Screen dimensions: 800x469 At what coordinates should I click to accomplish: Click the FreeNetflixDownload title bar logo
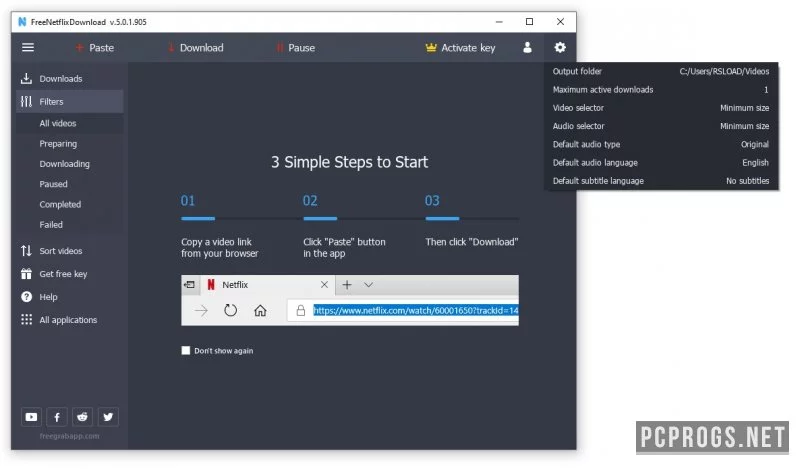(x=22, y=22)
